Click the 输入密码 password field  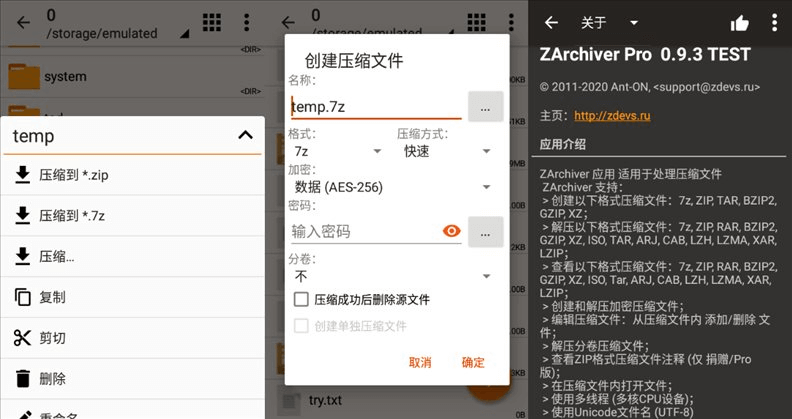(x=362, y=231)
